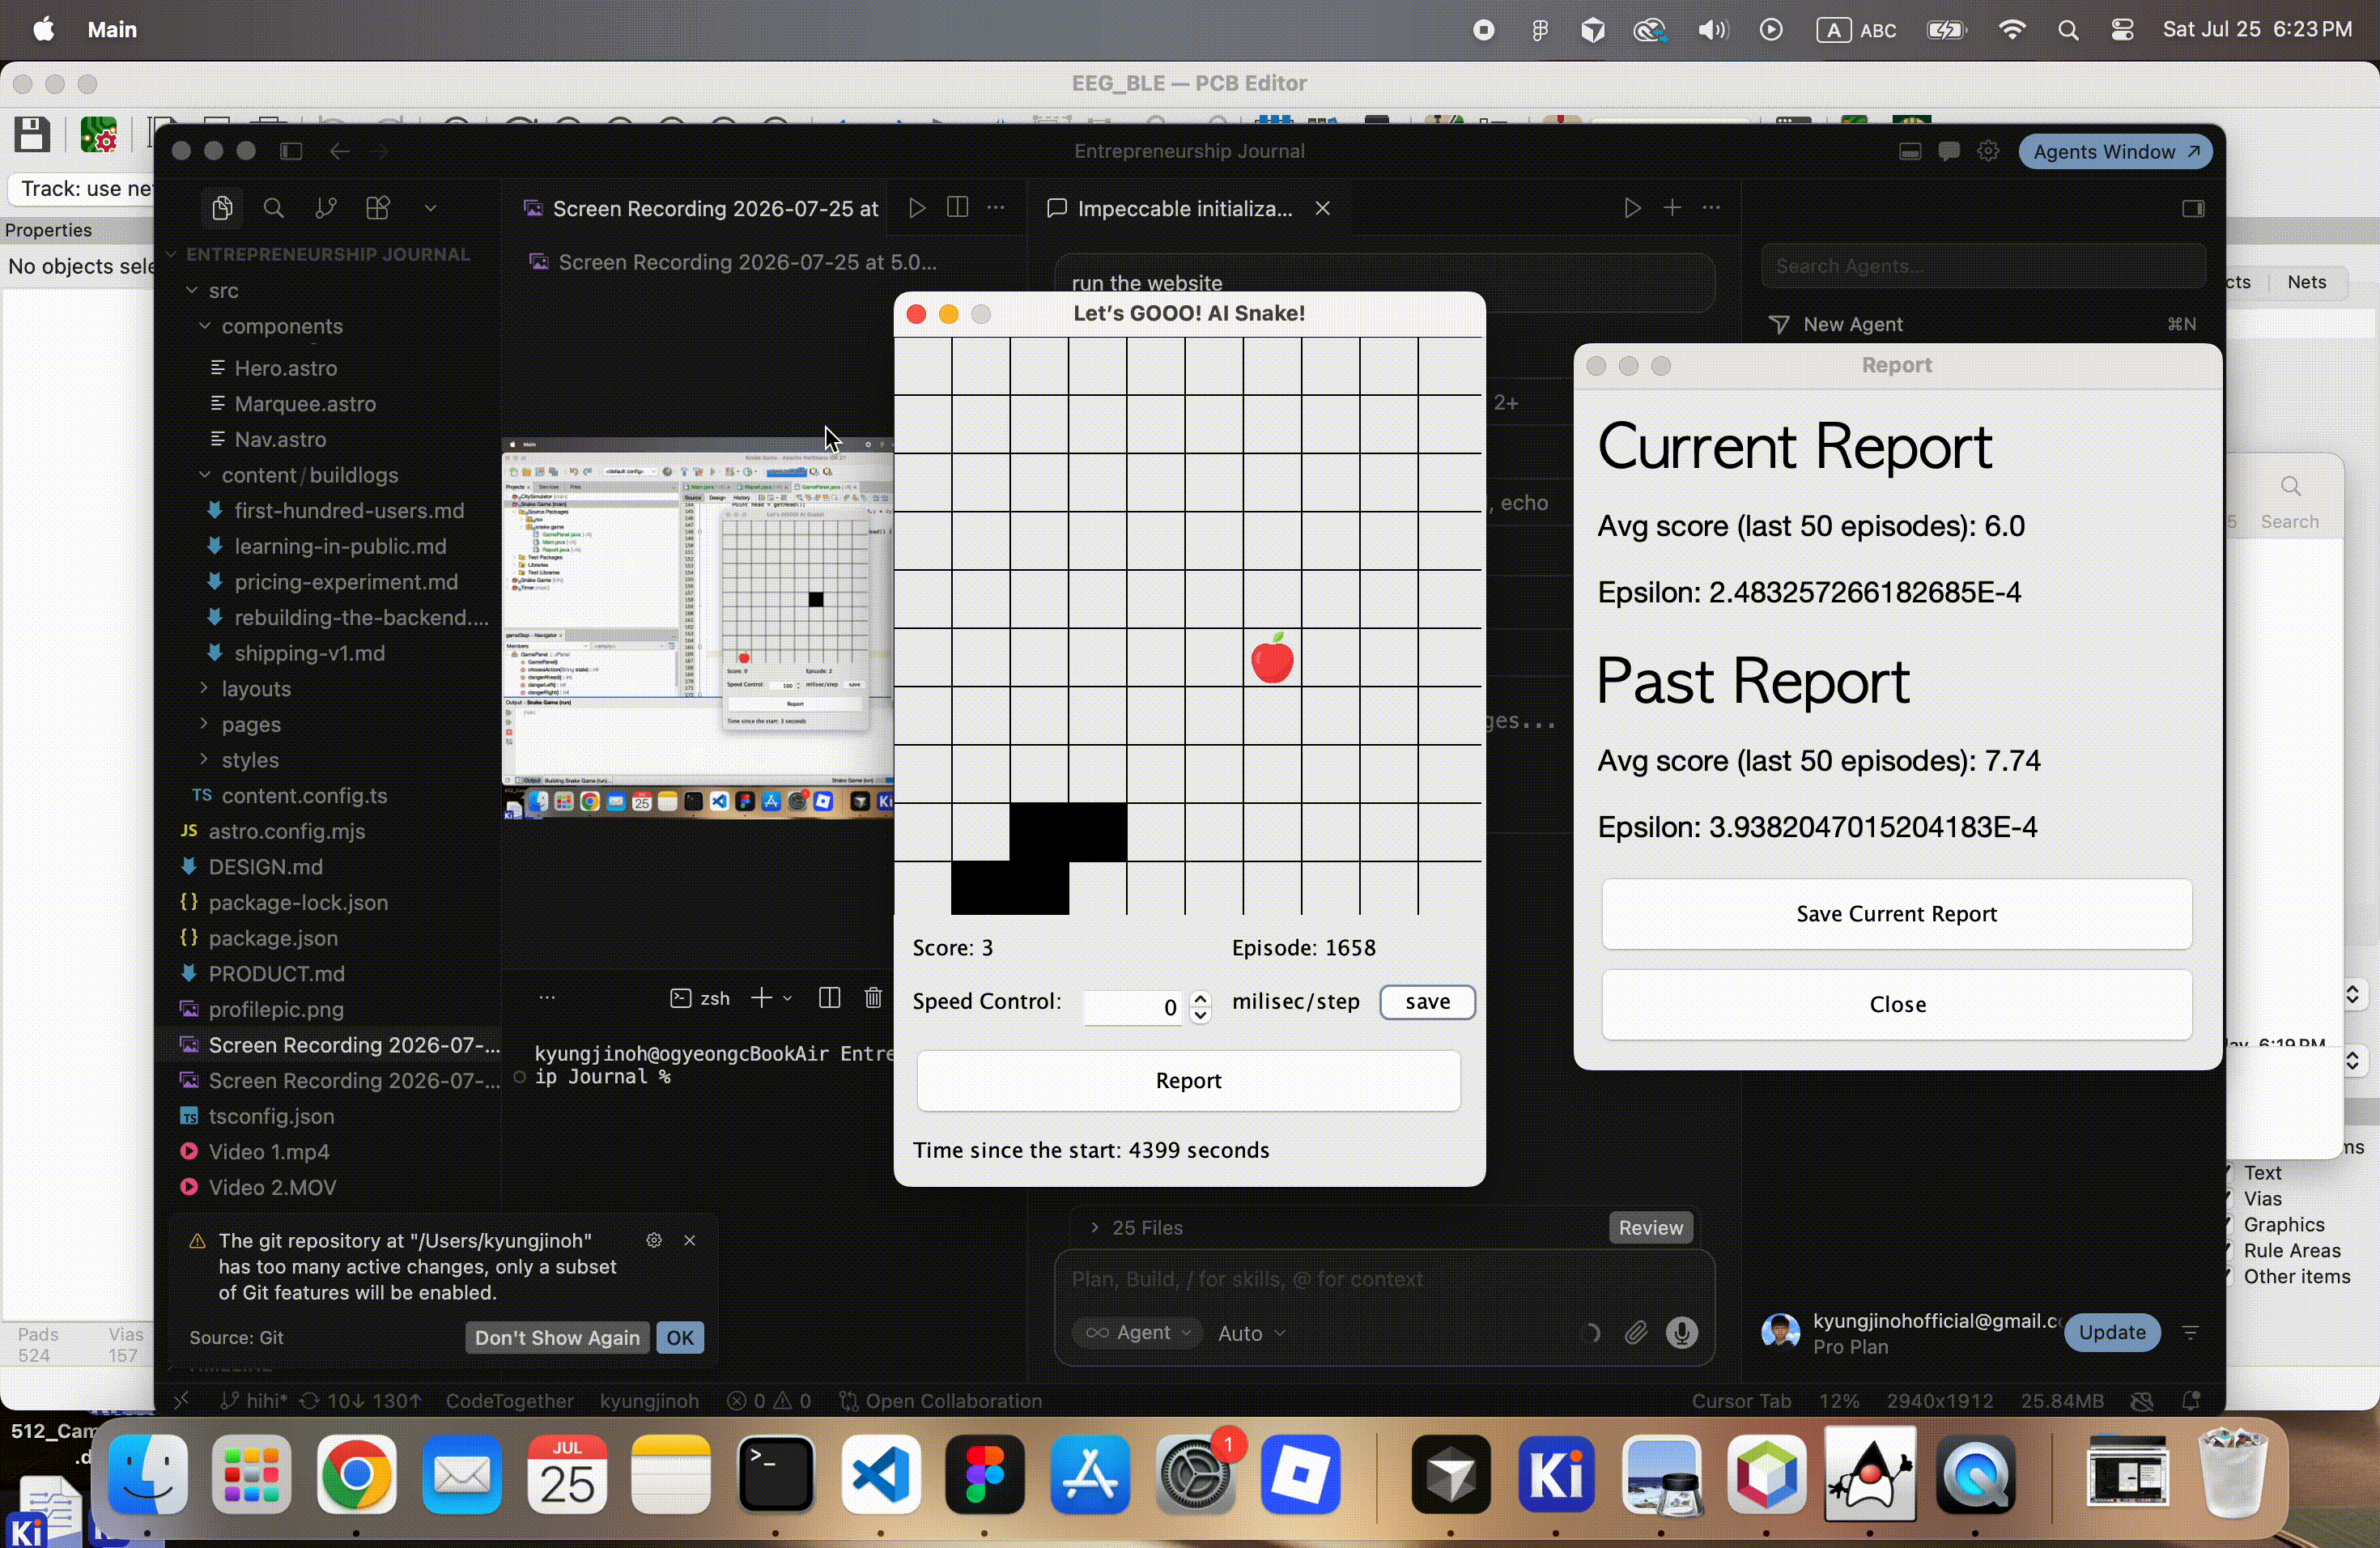Open the git notification gear settings
Screen dimensions: 2380x1548
point(654,1240)
